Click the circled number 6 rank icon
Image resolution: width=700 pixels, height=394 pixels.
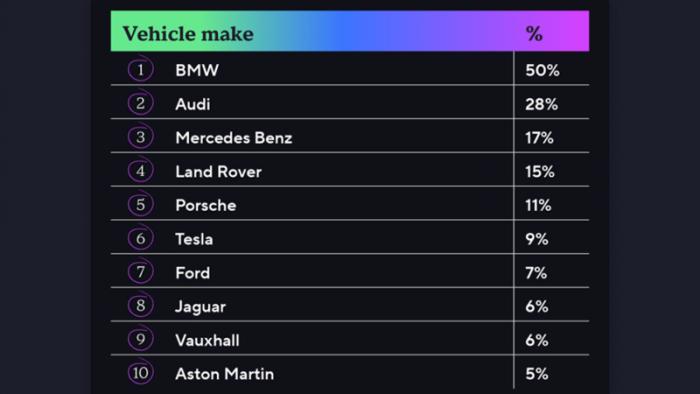coord(141,238)
